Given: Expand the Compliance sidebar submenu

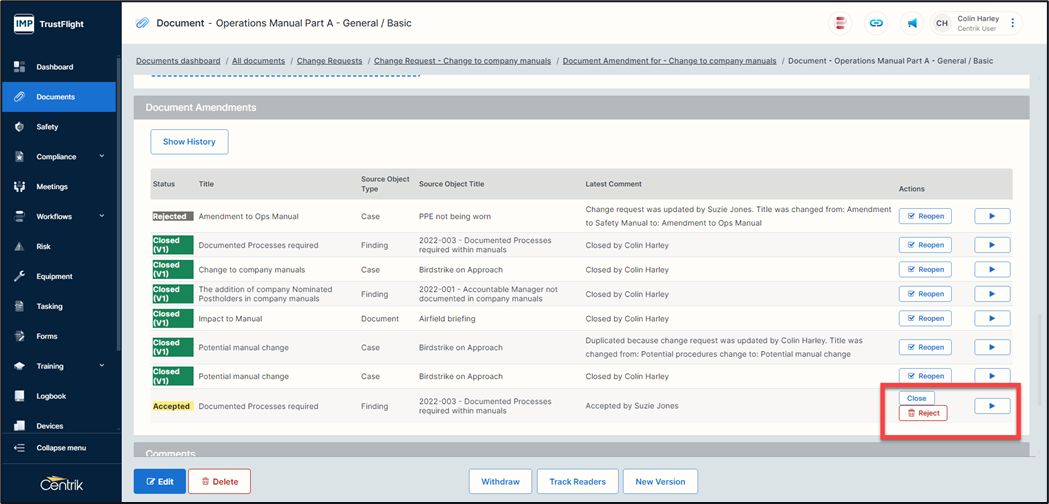Looking at the screenshot, I should point(101,157).
